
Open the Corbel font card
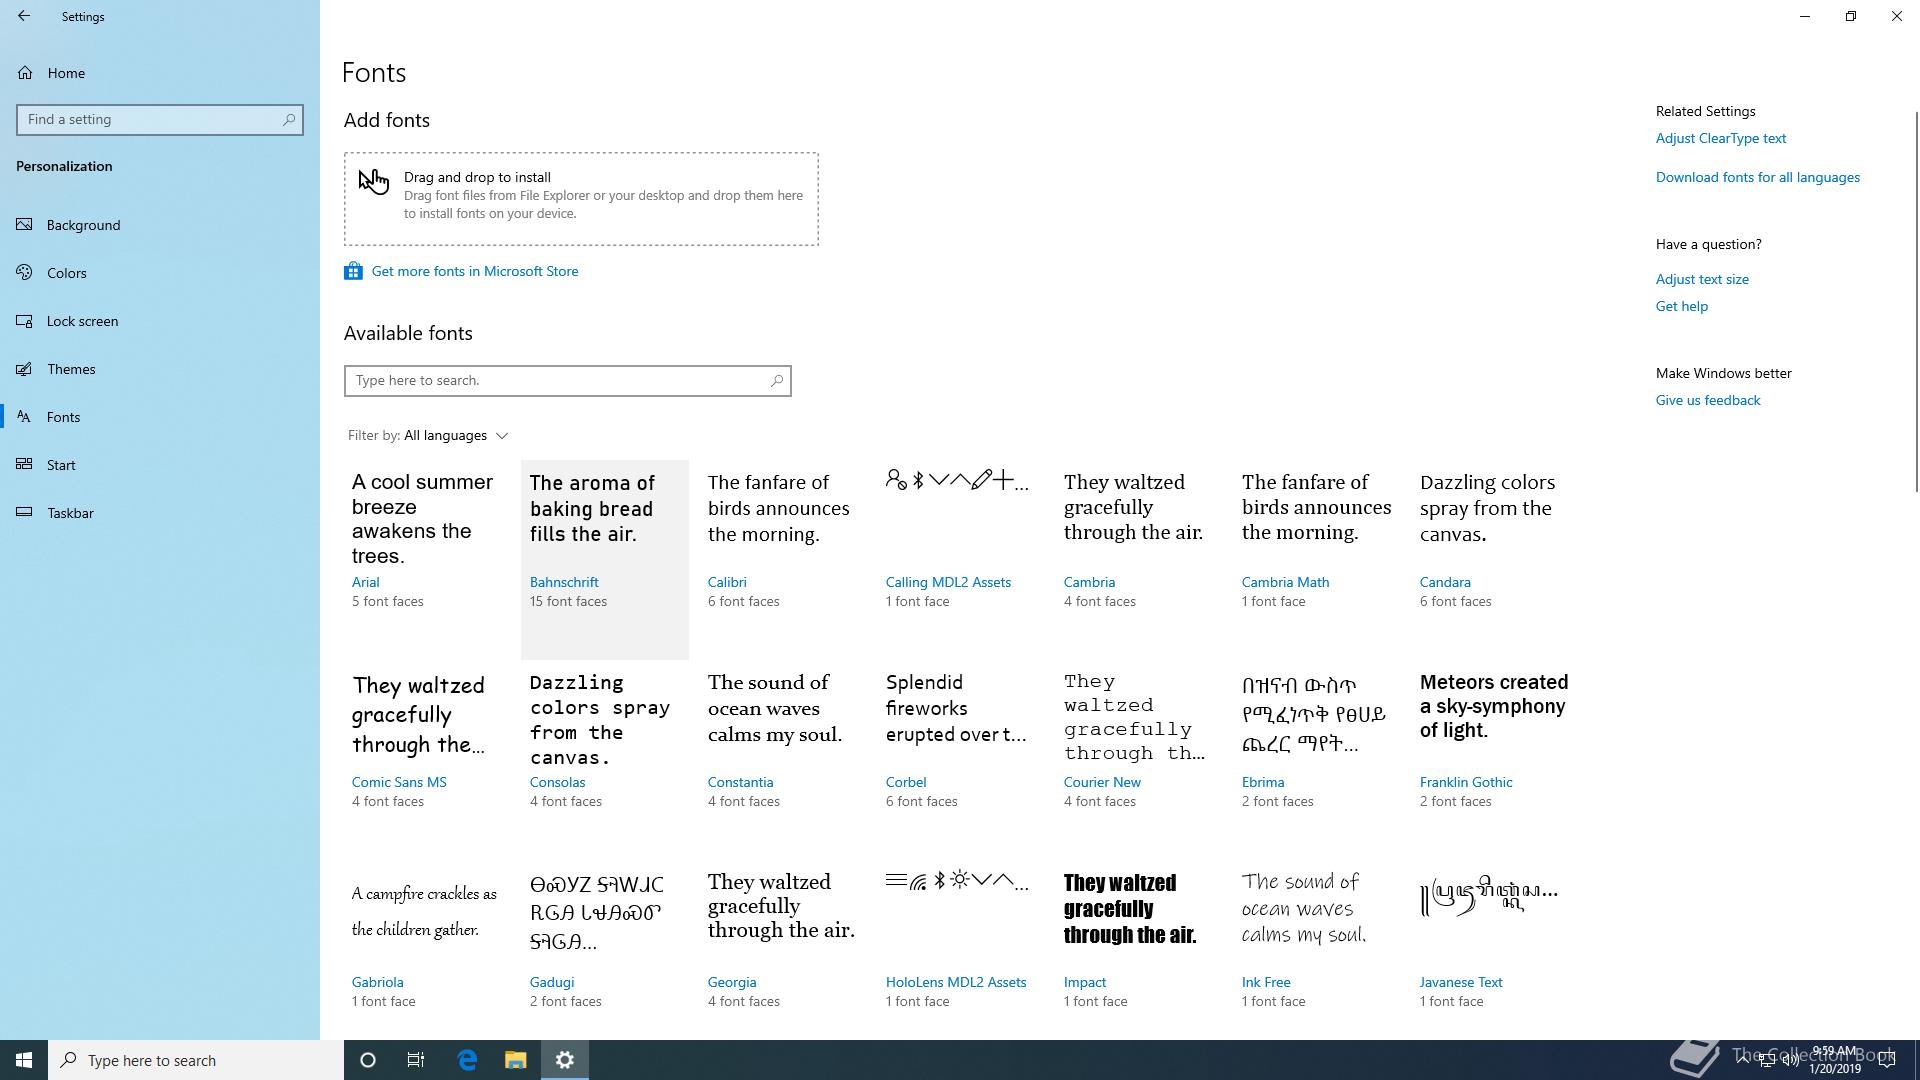pos(960,760)
